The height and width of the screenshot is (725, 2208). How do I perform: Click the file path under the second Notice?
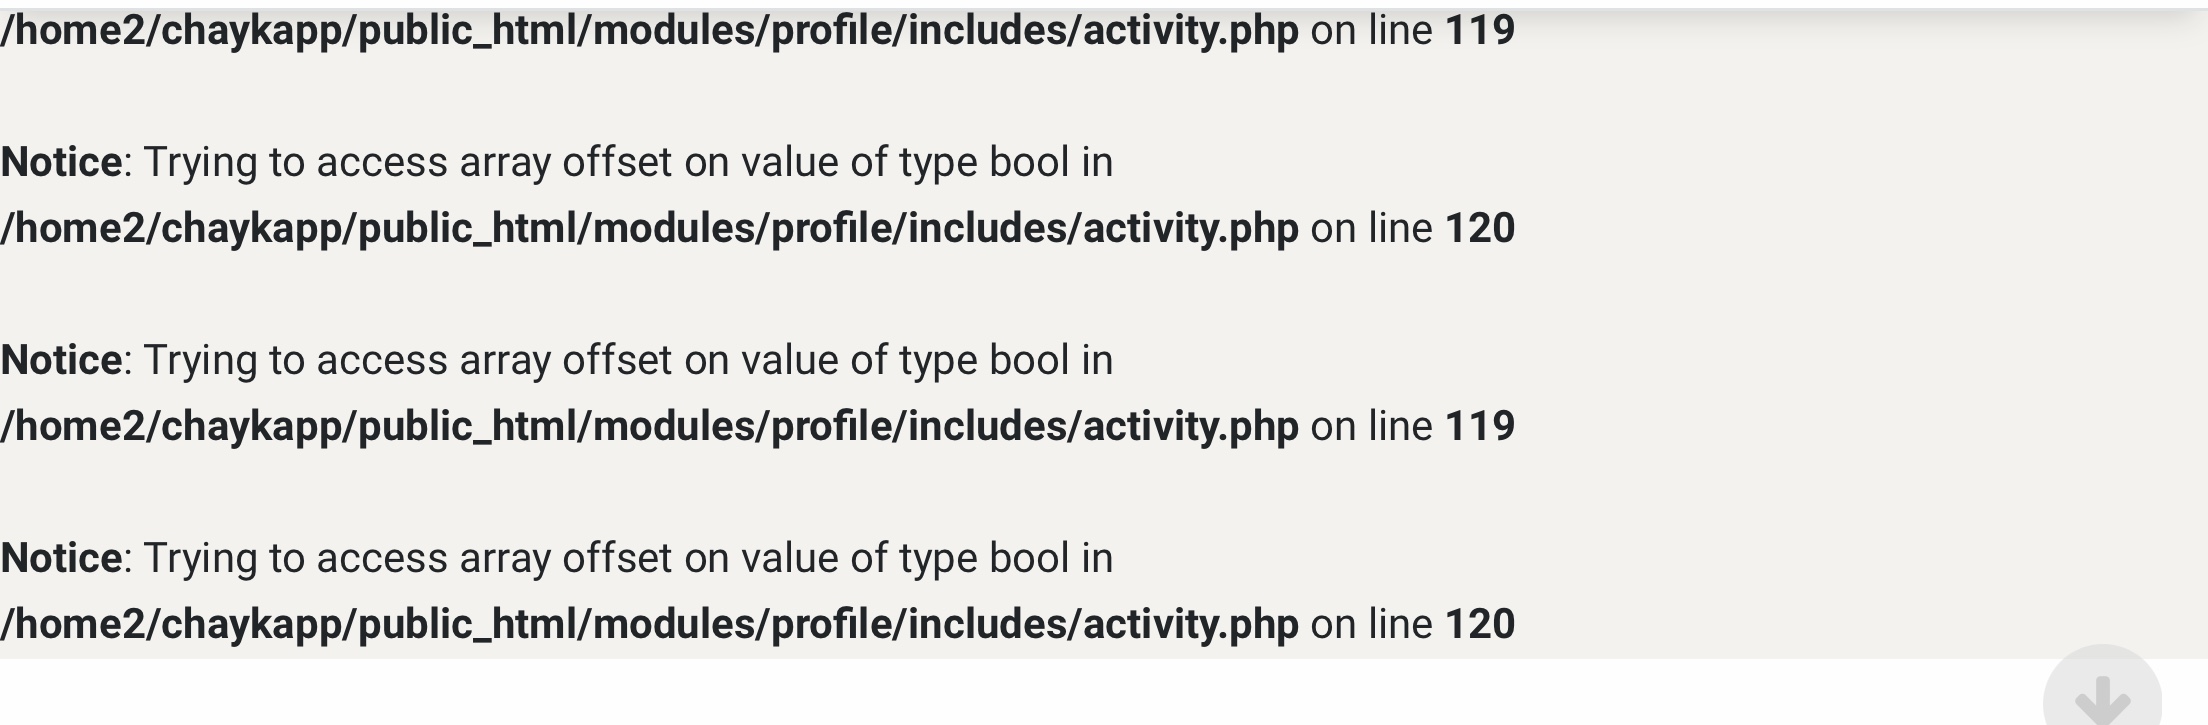649,426
